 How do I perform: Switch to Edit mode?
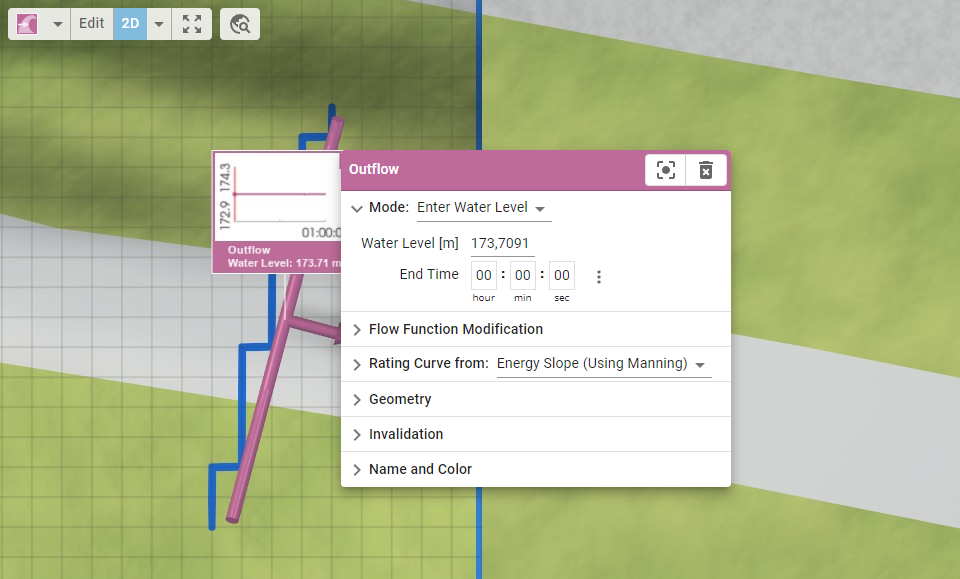(x=92, y=23)
